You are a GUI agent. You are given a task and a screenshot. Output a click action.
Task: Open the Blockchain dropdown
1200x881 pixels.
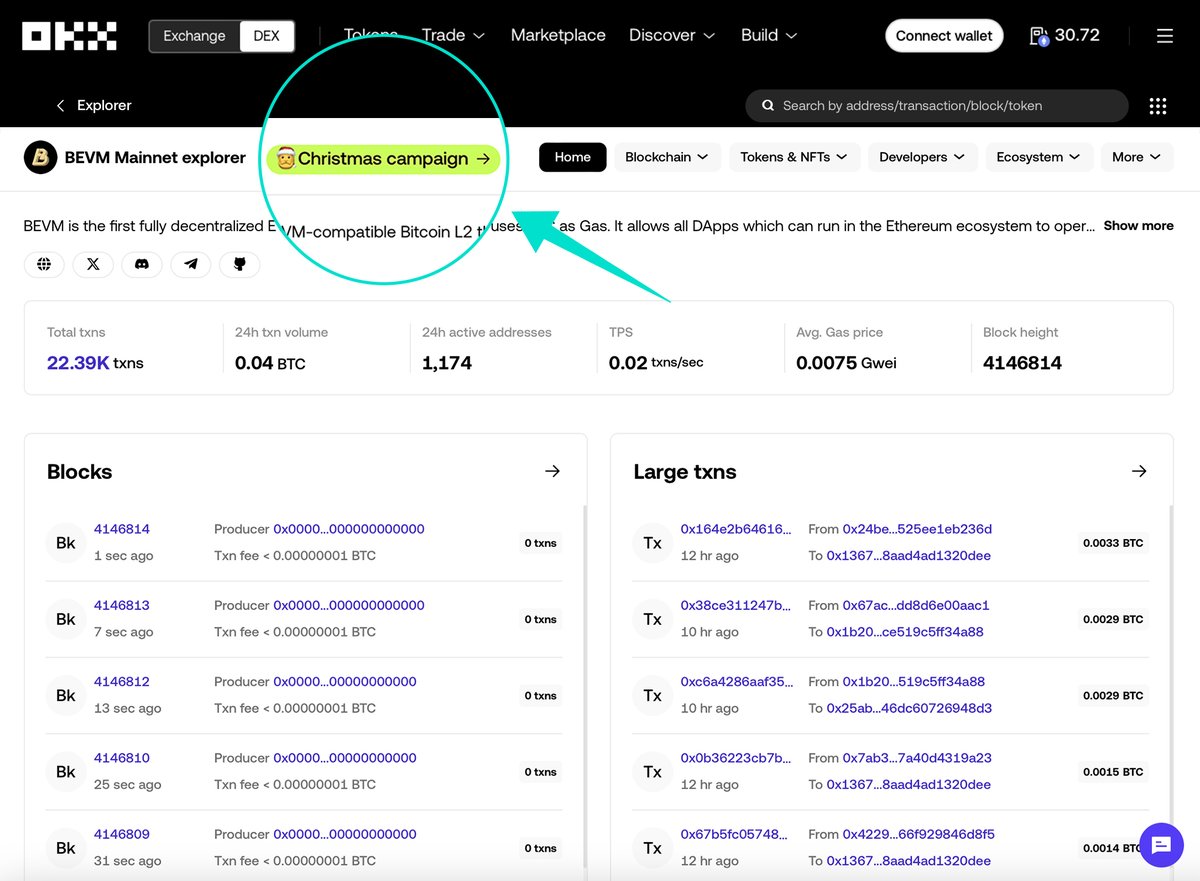tap(667, 157)
